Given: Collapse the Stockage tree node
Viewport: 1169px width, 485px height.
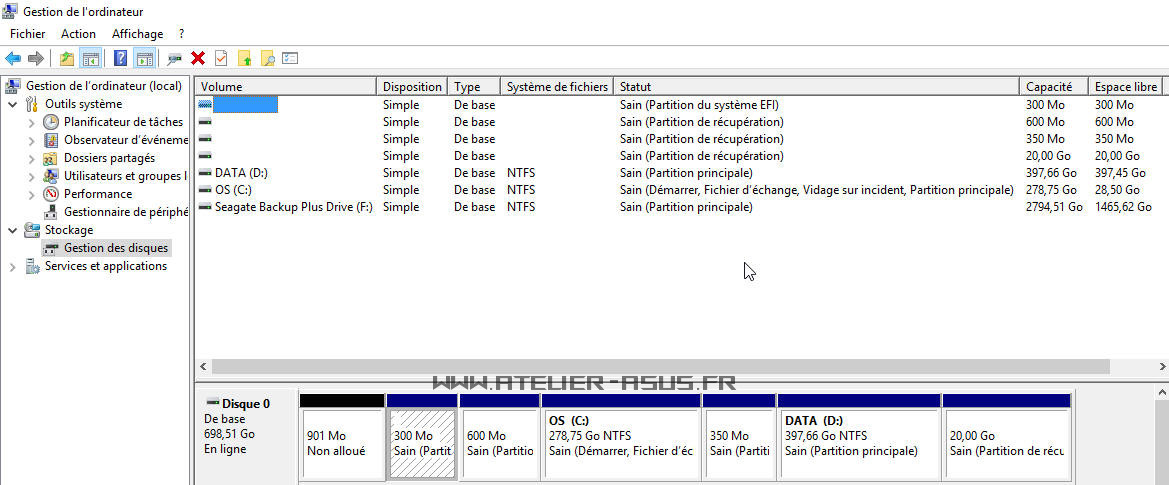Looking at the screenshot, I should pos(13,230).
